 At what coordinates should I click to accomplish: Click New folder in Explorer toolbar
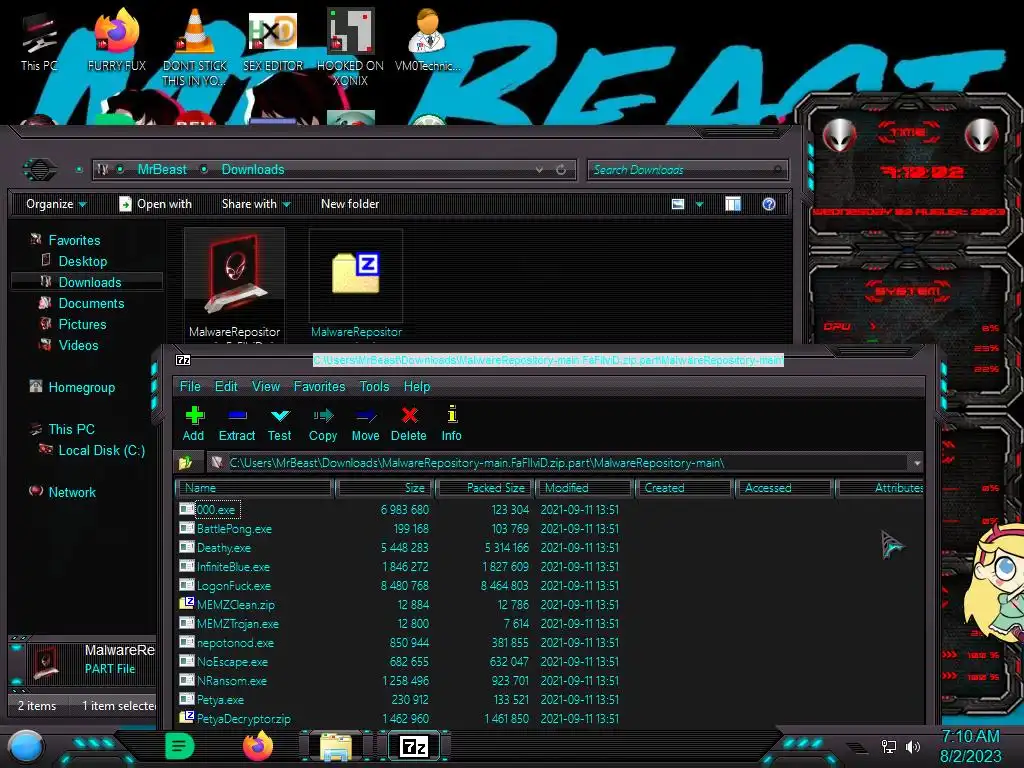pyautogui.click(x=350, y=204)
